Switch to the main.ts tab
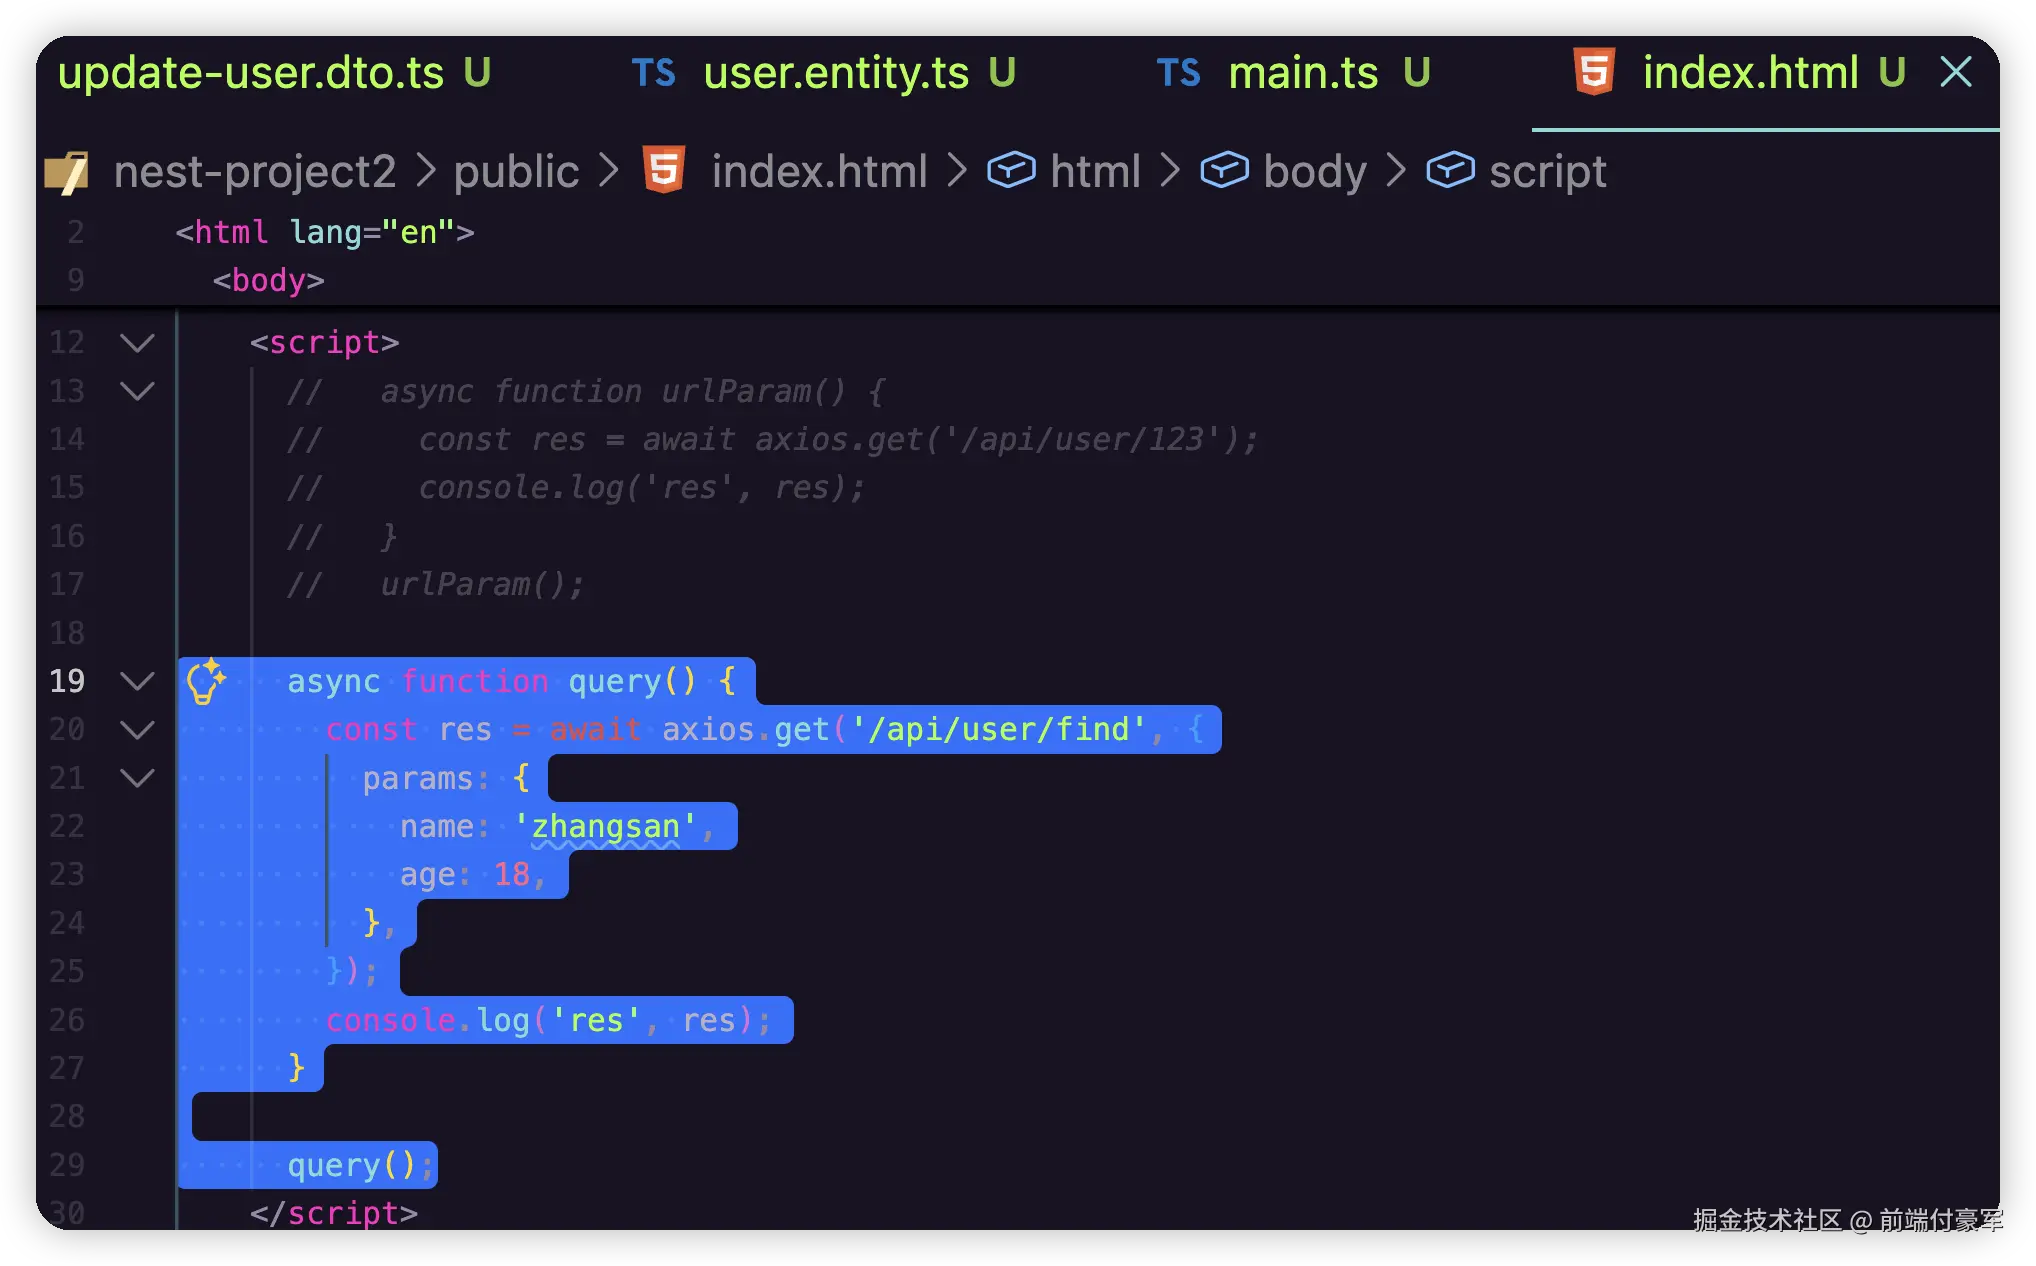 1302,73
